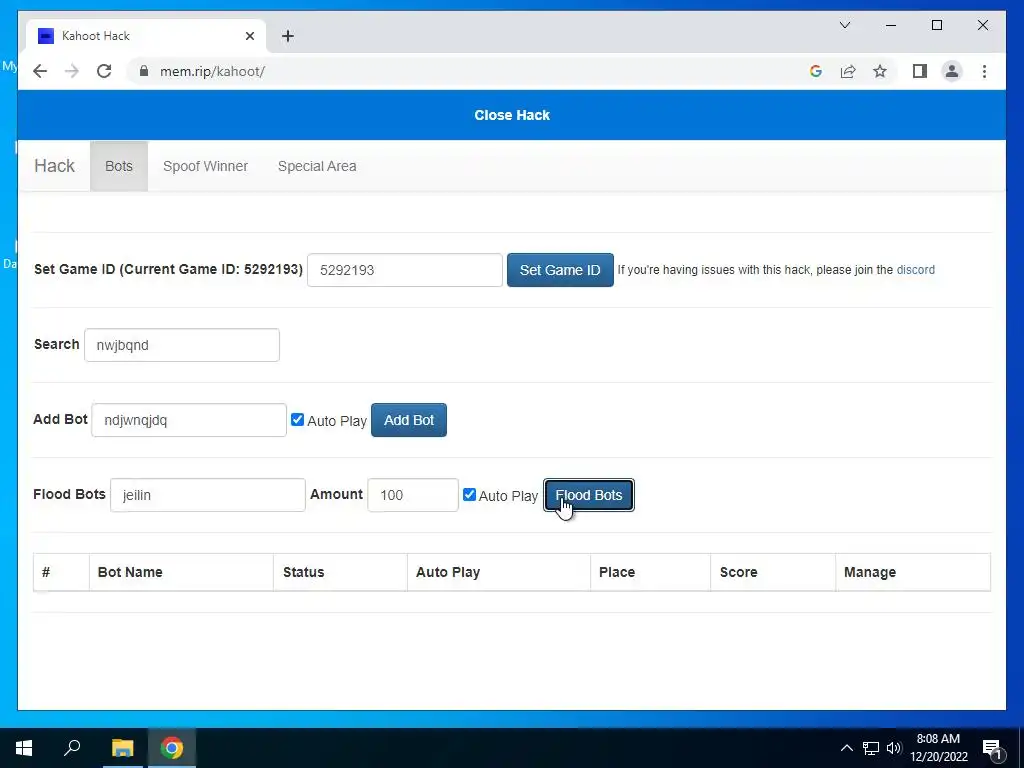Open the Spoof Winner tab
Image resolution: width=1024 pixels, height=768 pixels.
point(205,166)
